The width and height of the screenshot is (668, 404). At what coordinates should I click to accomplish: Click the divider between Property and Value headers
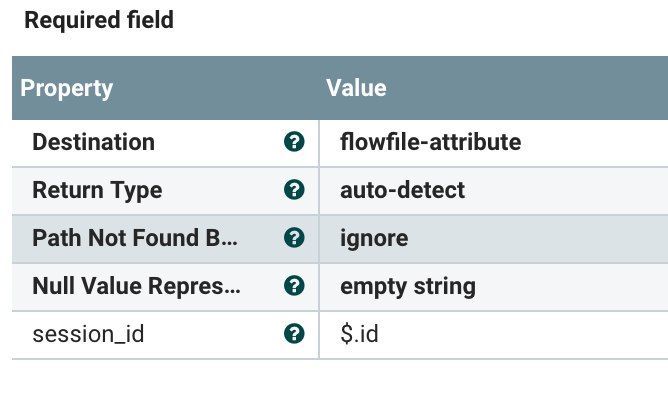click(x=318, y=88)
